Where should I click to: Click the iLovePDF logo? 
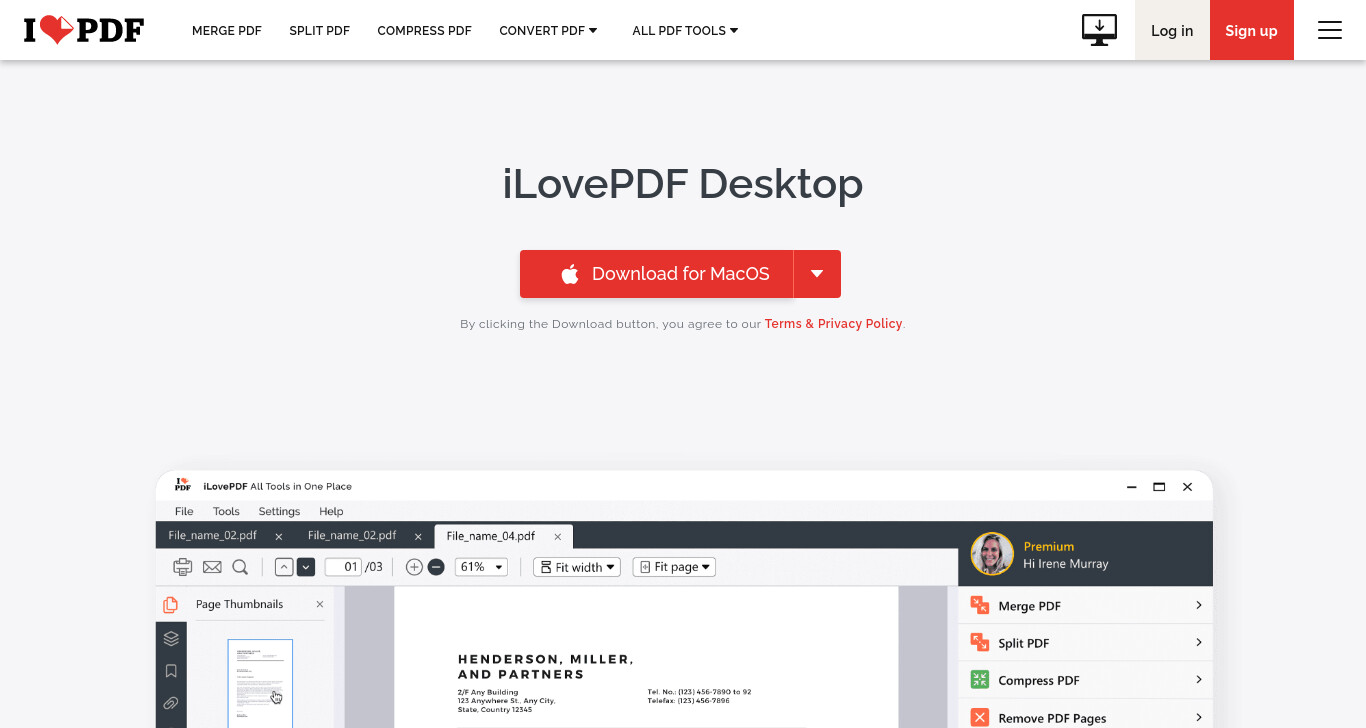click(84, 30)
